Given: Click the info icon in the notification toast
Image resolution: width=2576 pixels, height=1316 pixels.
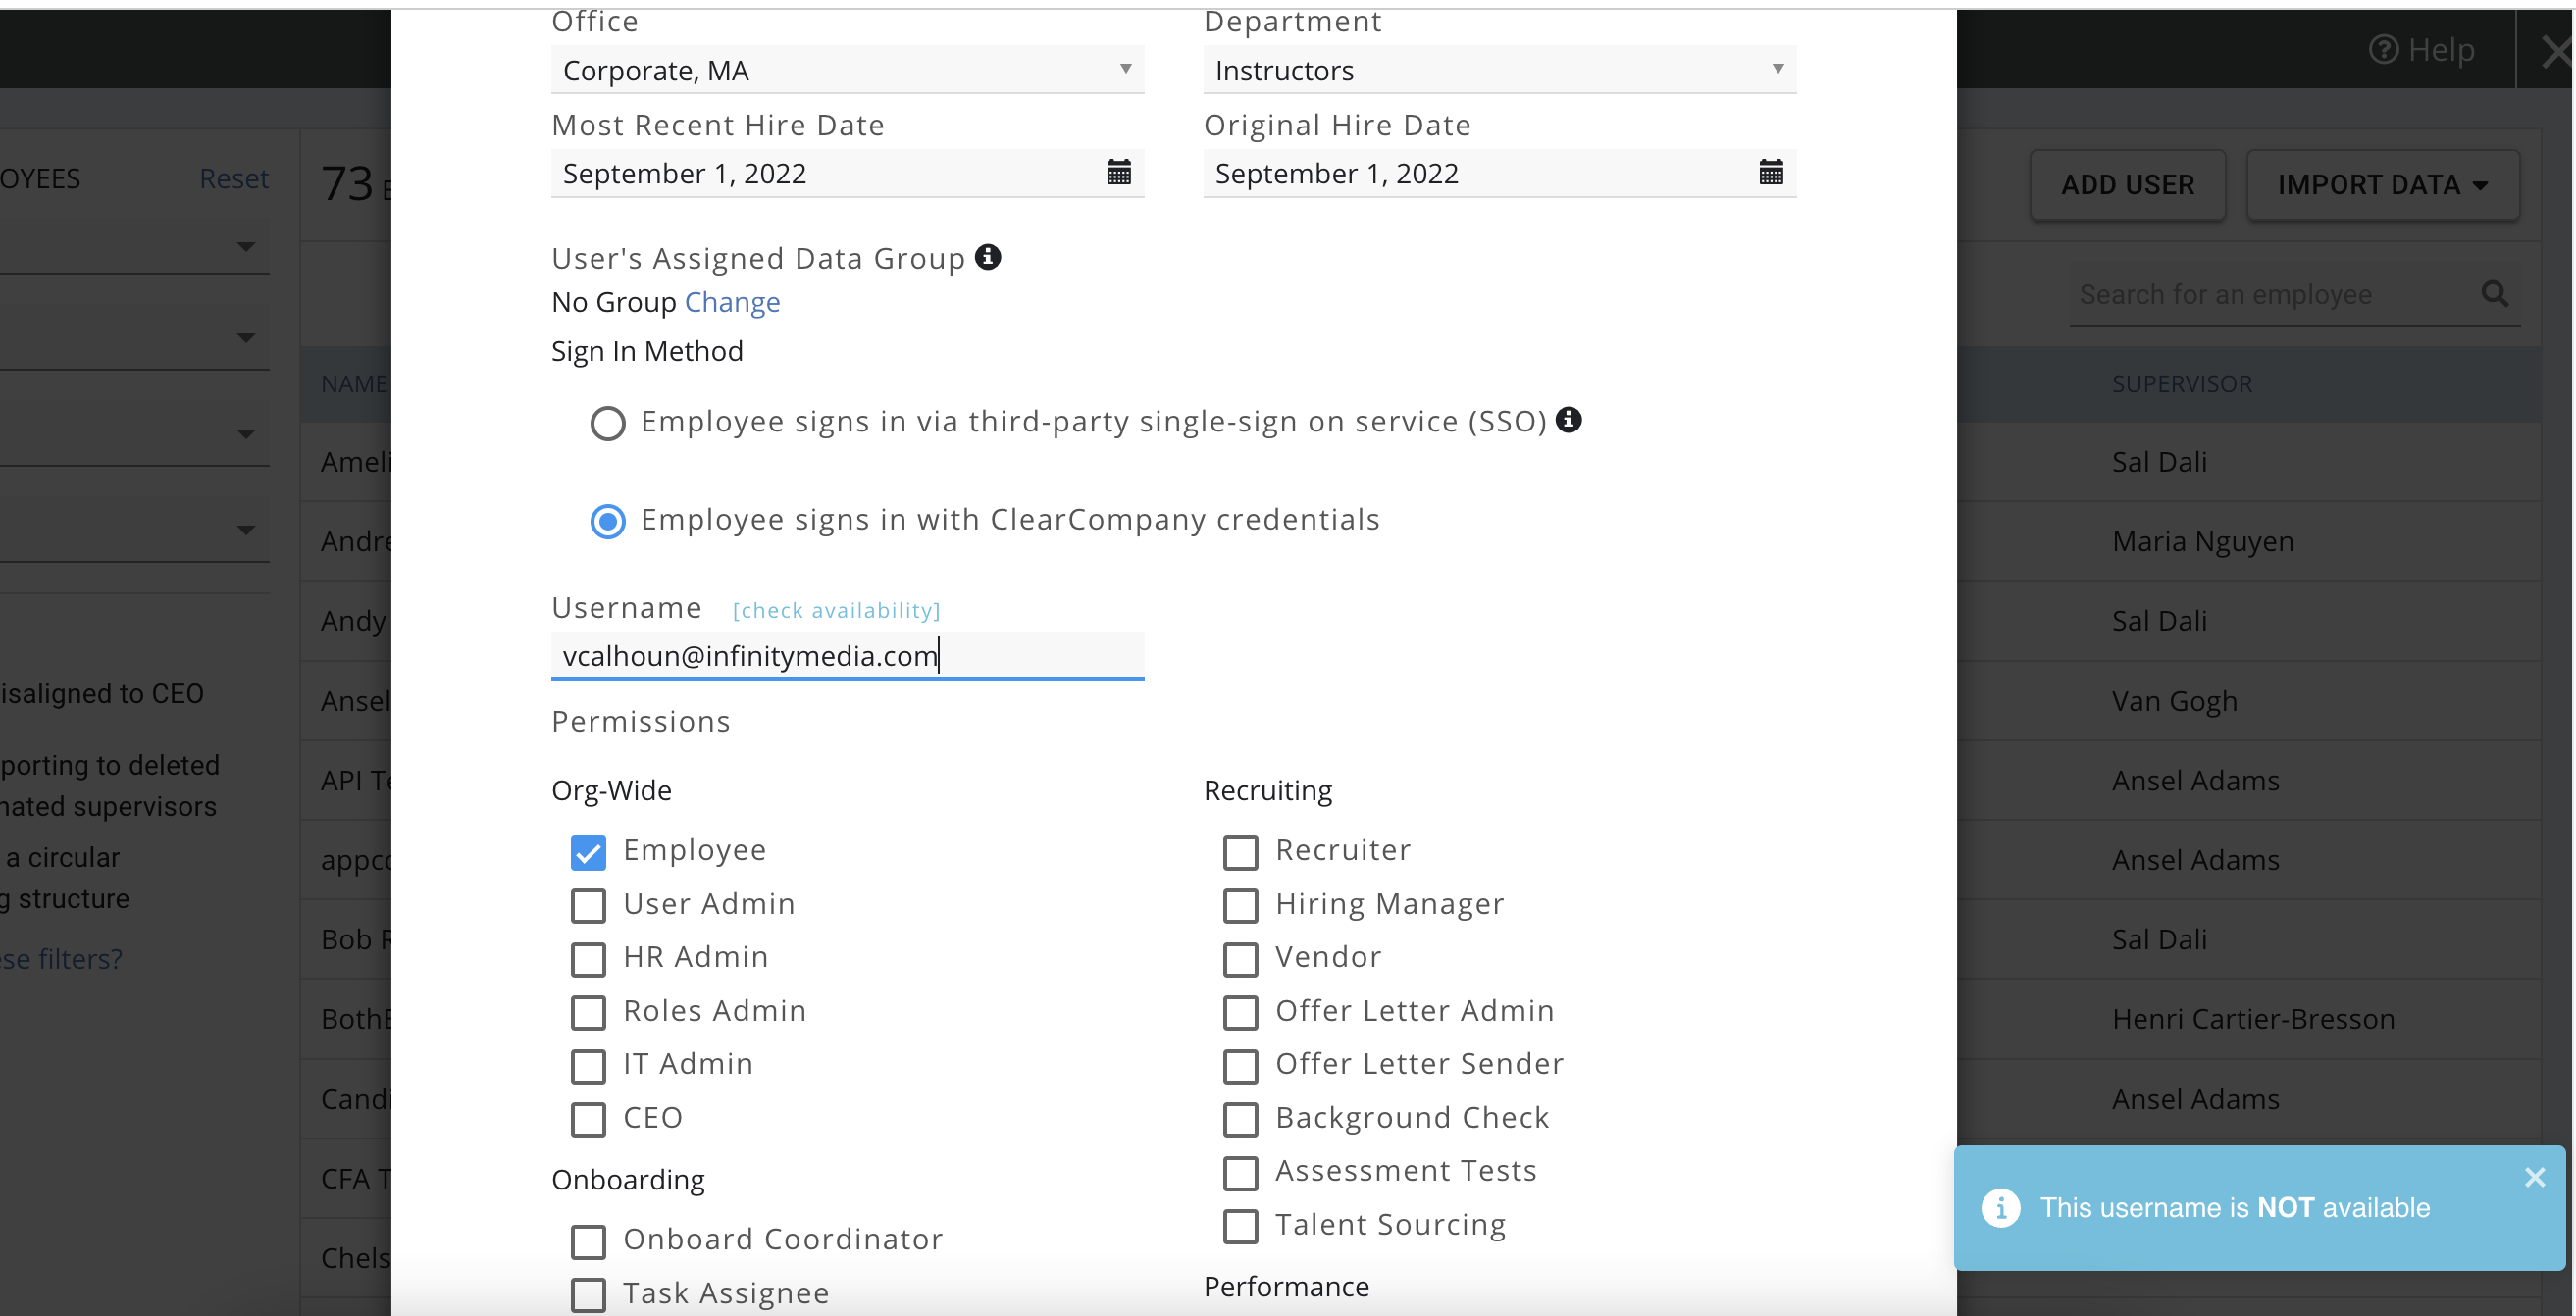Looking at the screenshot, I should point(2000,1207).
